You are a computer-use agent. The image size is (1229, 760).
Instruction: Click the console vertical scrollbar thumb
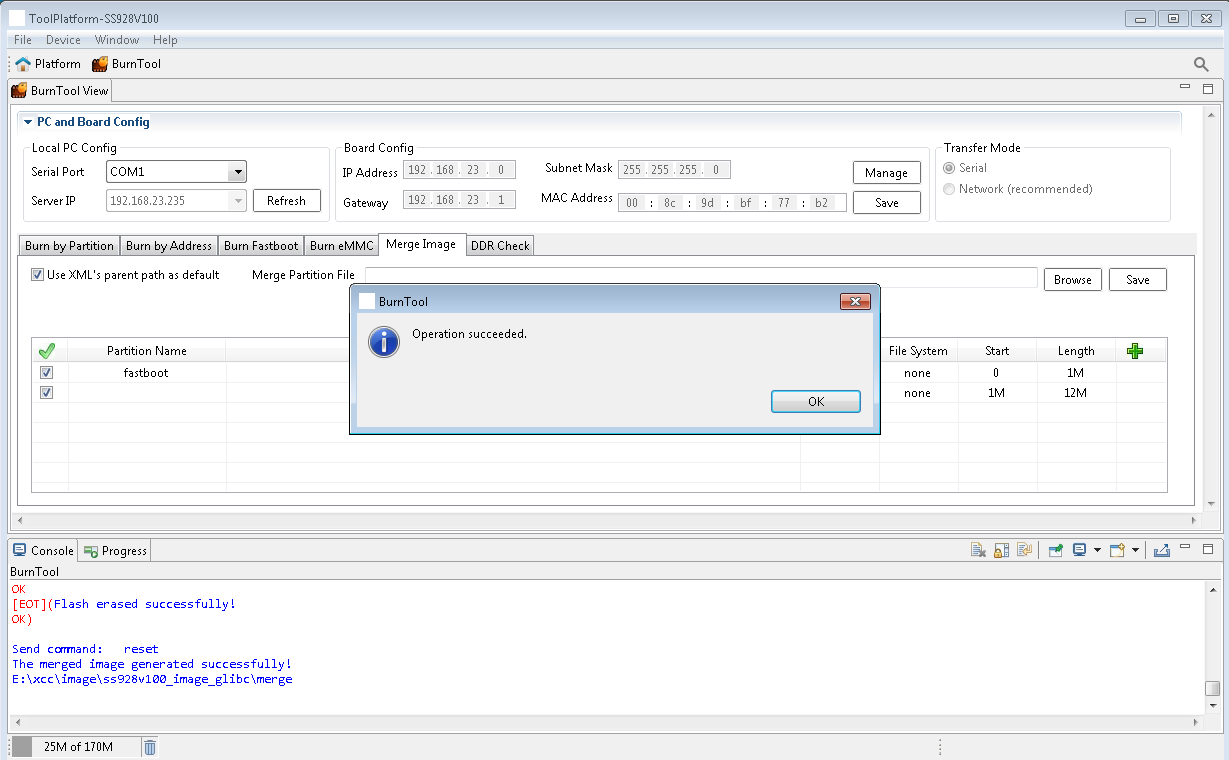point(1212,688)
